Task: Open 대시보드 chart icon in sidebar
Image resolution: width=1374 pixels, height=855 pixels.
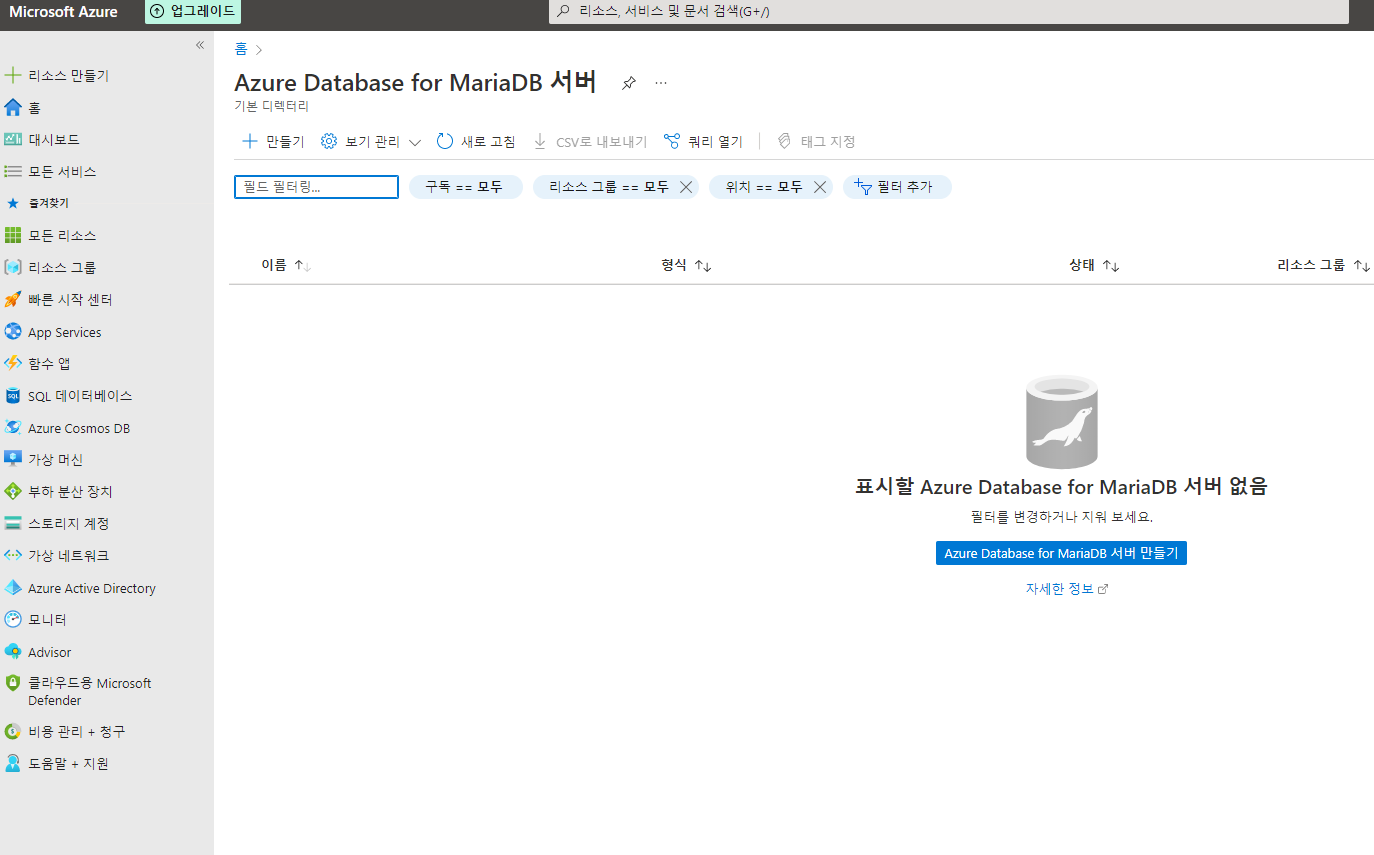Action: tap(13, 139)
